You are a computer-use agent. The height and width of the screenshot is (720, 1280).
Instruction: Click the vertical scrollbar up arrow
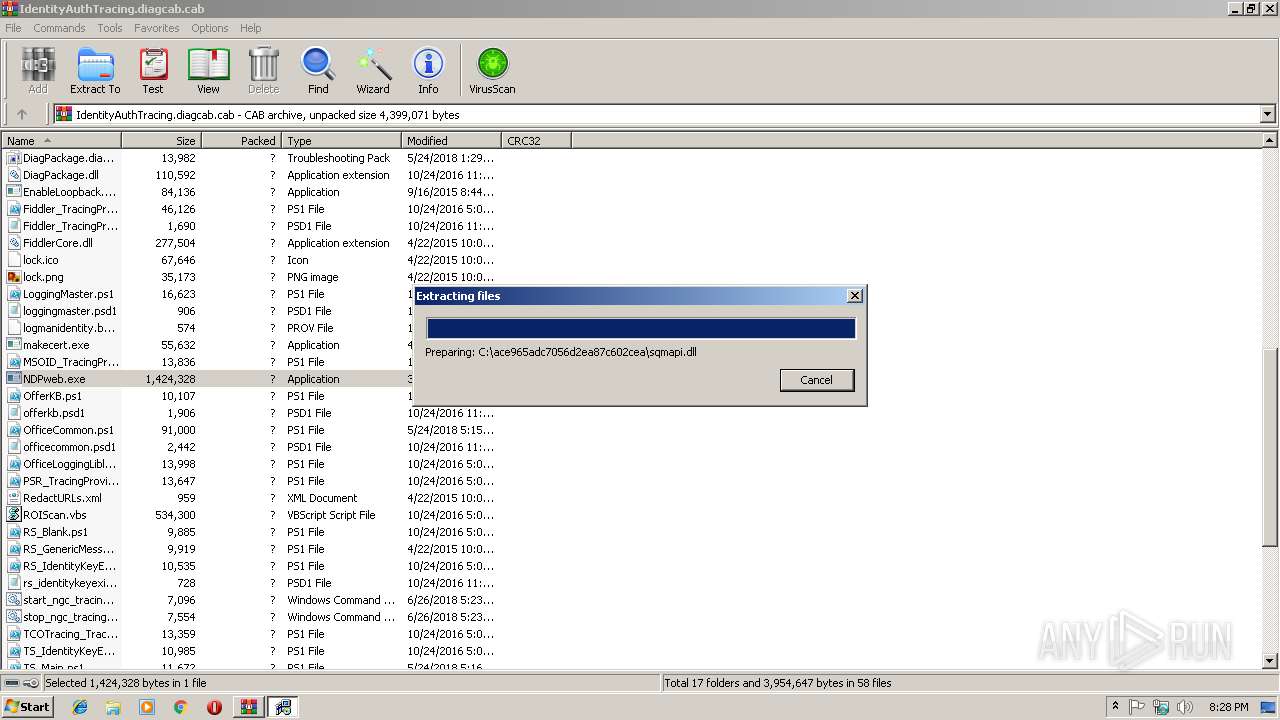click(1270, 142)
